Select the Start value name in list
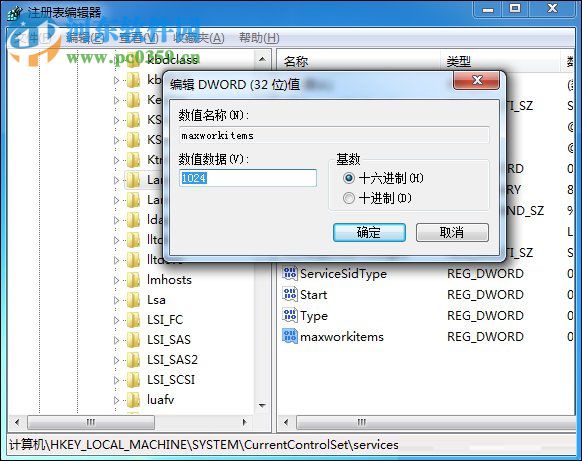This screenshot has height=461, width=582. tap(313, 295)
